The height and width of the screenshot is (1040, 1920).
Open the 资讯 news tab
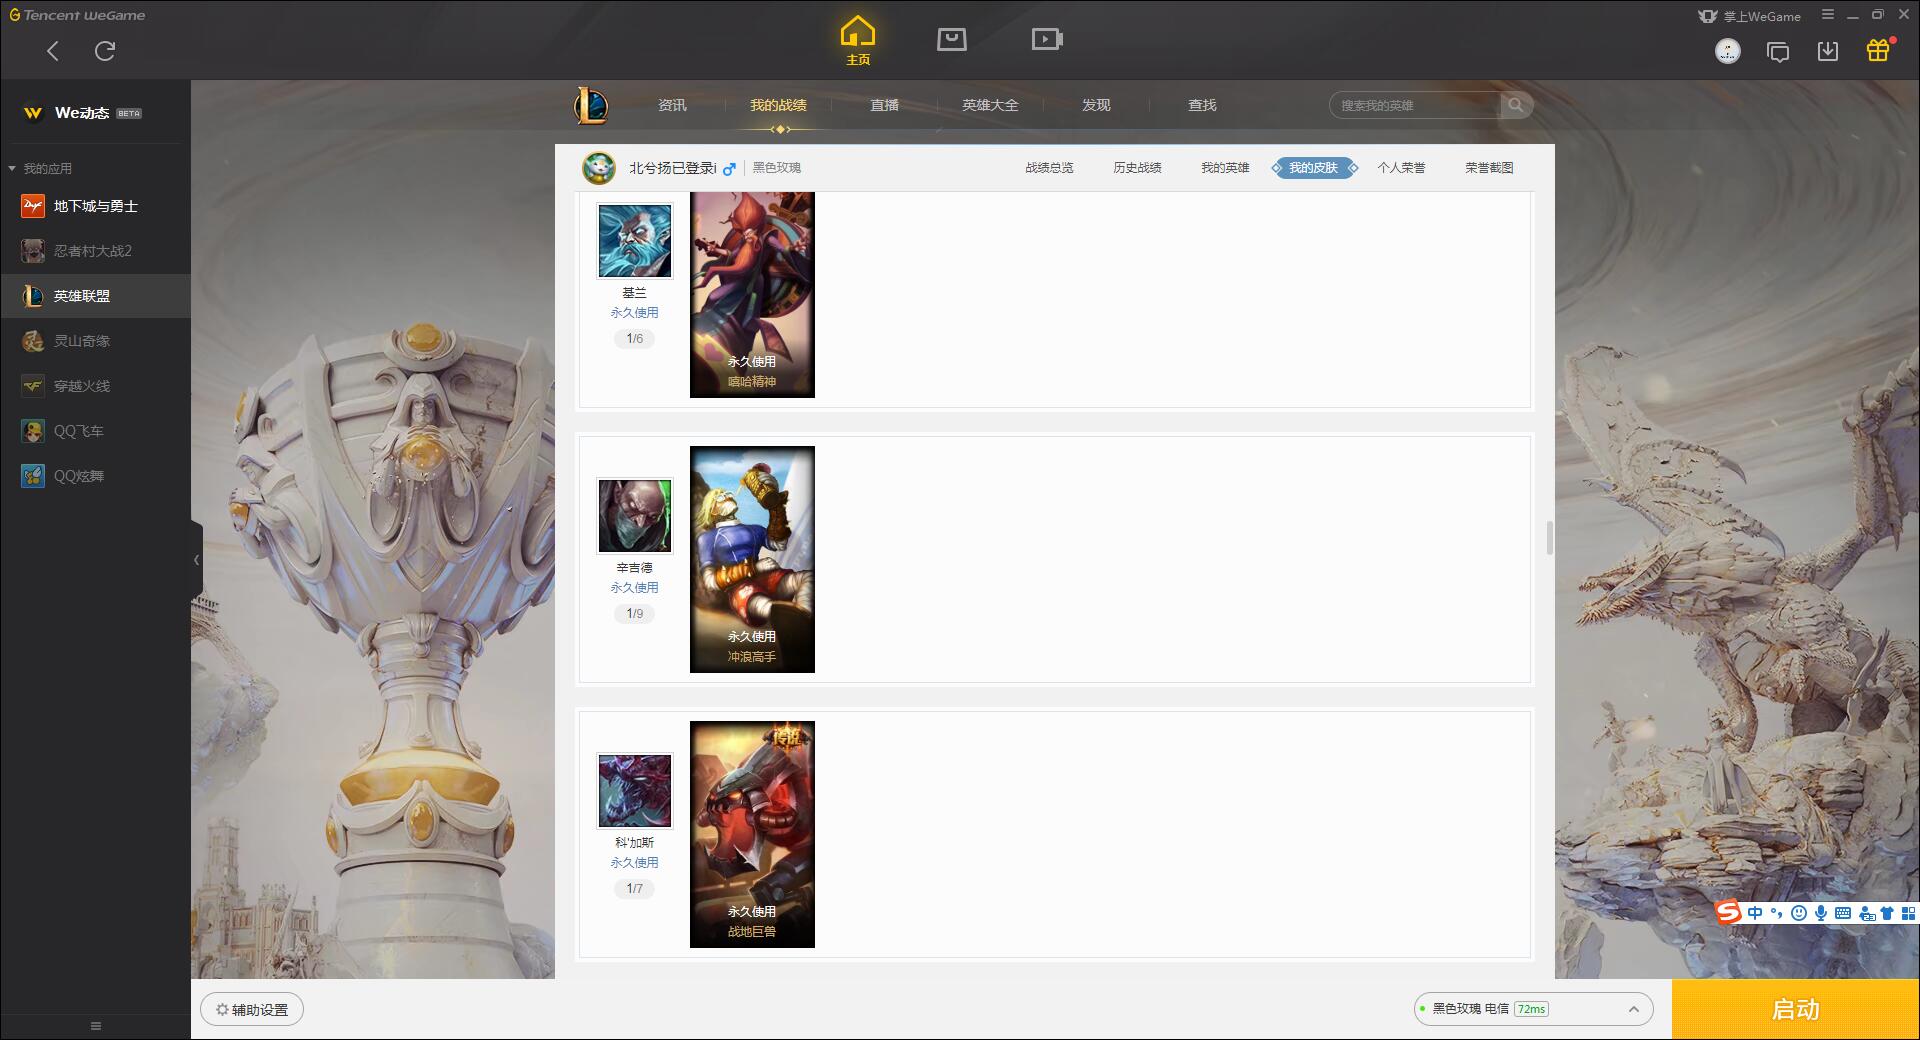tap(672, 105)
